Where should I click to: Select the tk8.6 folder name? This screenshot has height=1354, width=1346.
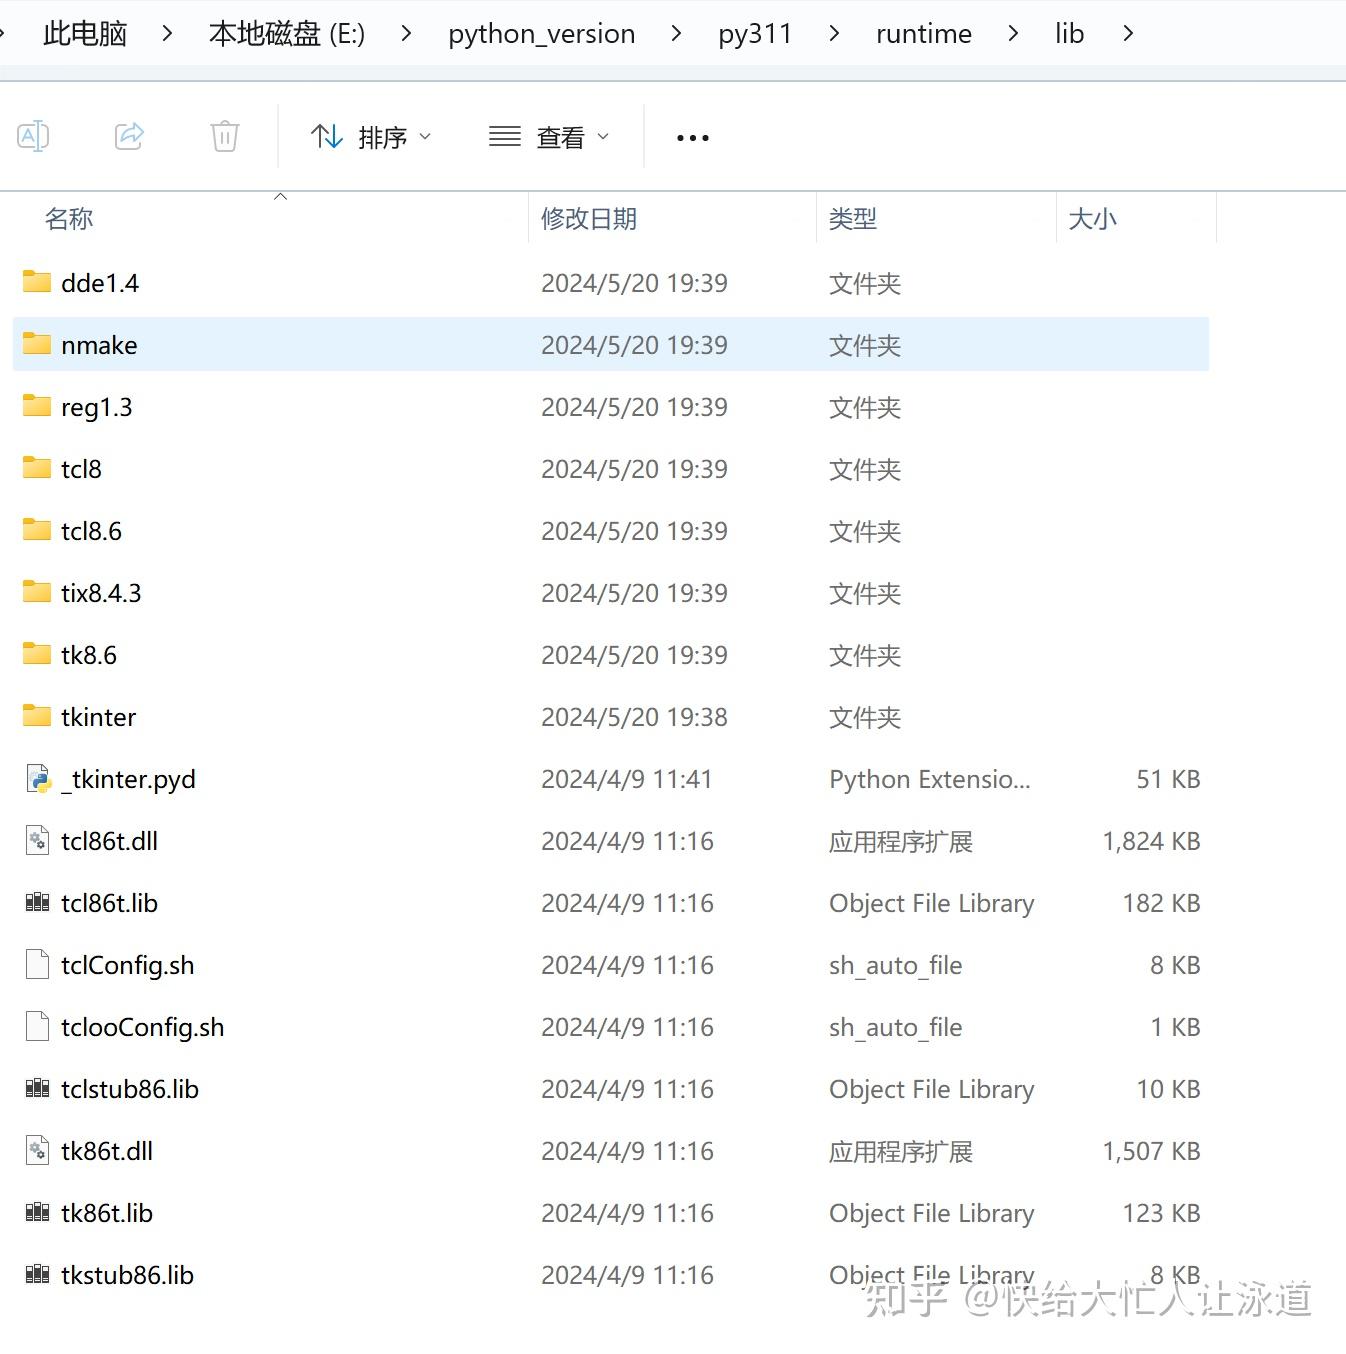point(89,655)
